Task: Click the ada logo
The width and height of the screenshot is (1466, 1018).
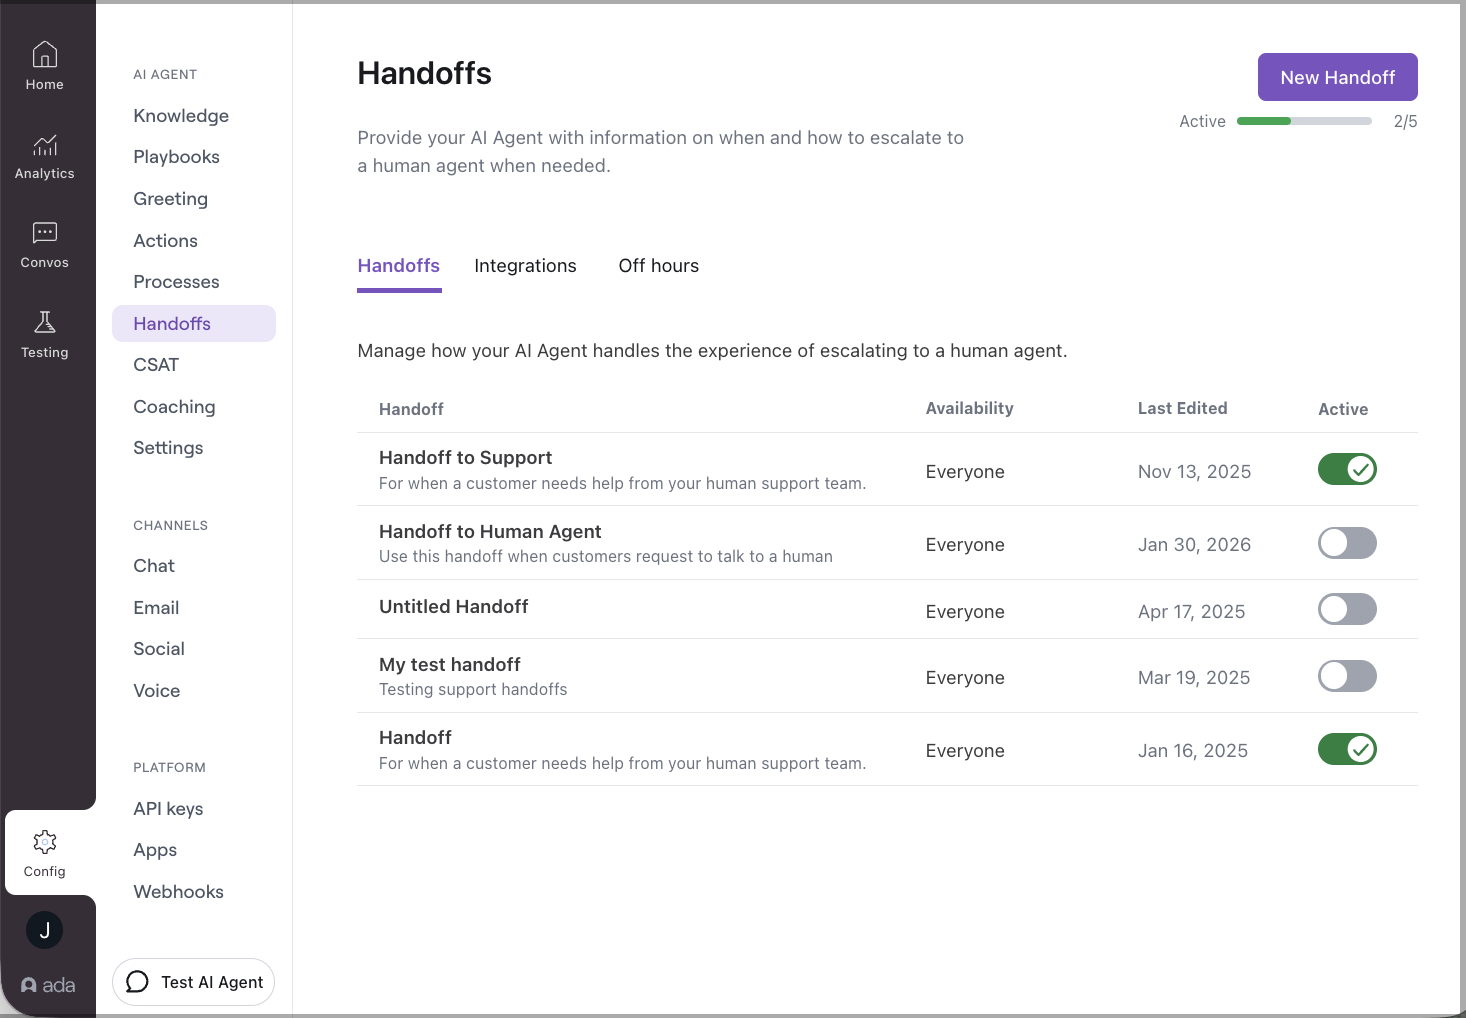Action: coord(48,985)
